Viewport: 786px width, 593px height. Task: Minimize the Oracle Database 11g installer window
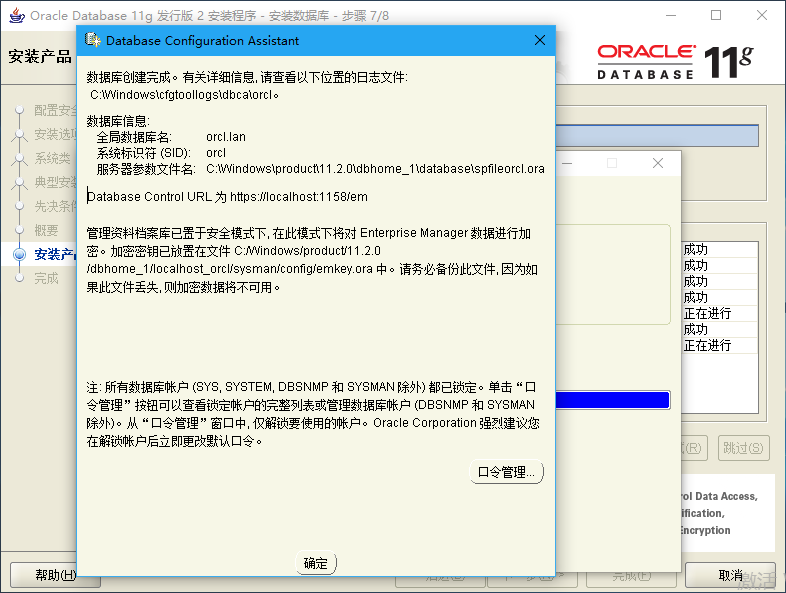click(x=671, y=15)
